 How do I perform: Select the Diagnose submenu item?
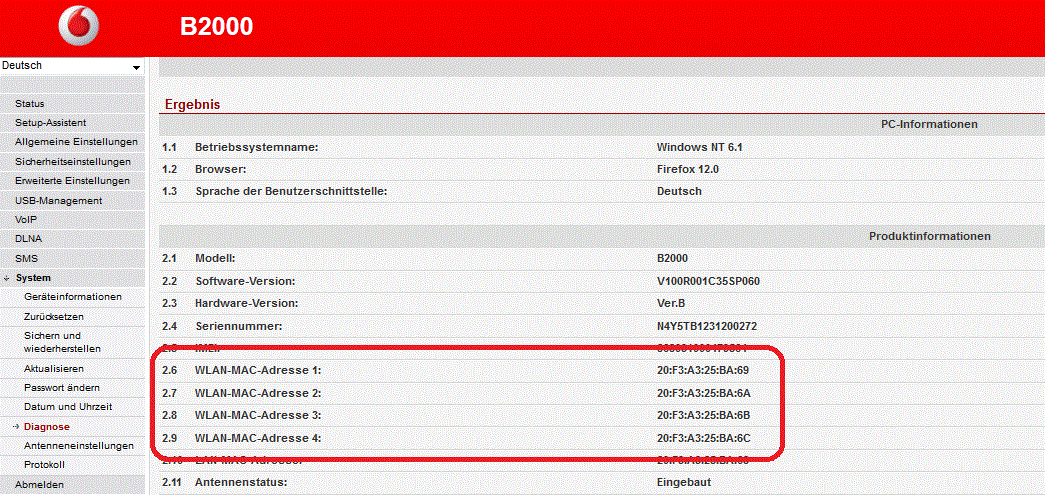46,426
